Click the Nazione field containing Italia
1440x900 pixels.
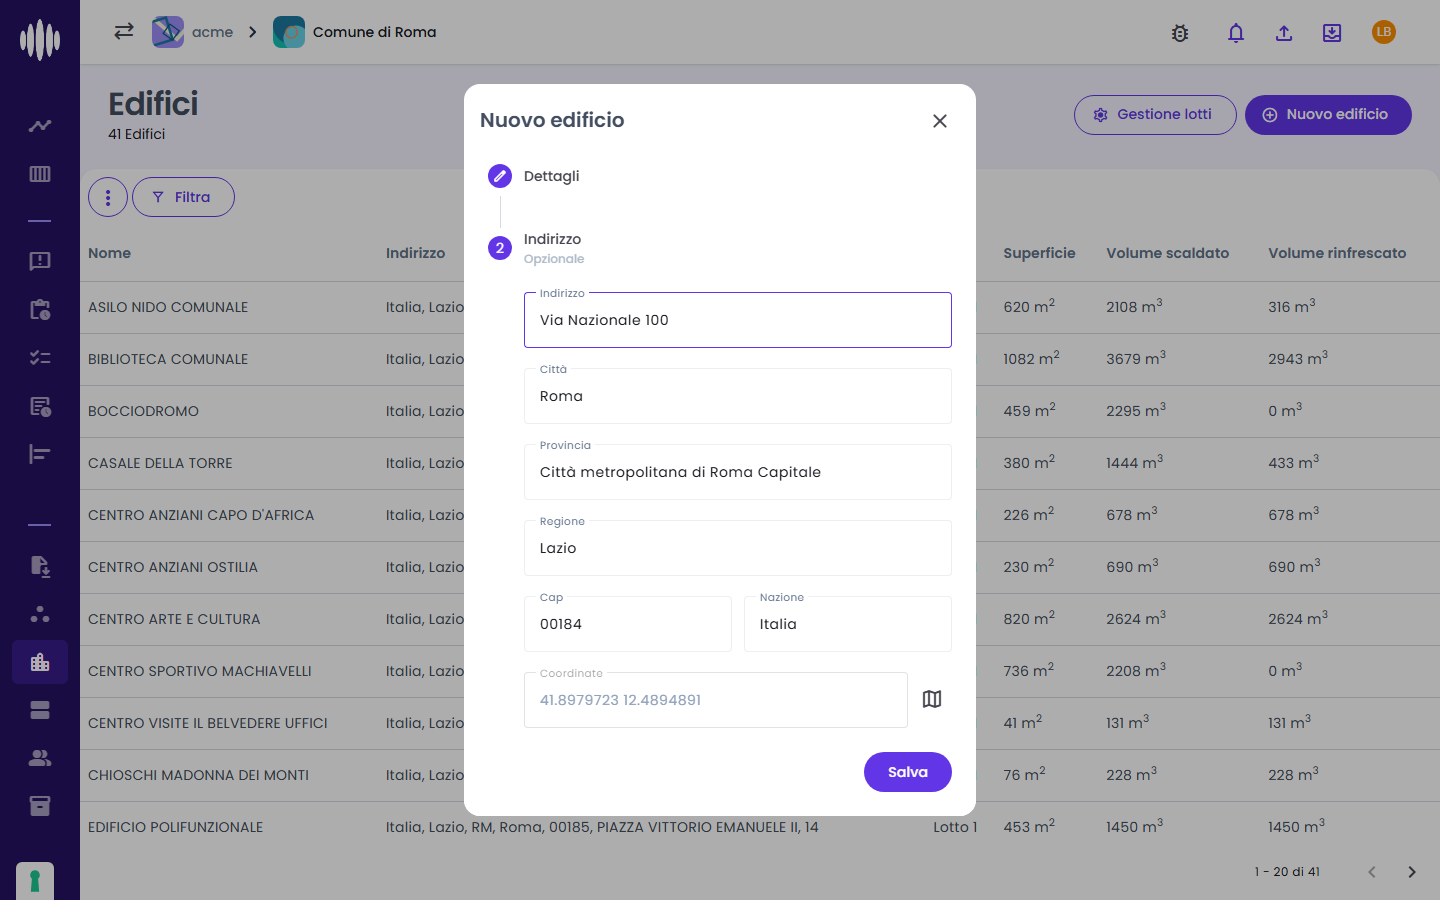pos(848,624)
